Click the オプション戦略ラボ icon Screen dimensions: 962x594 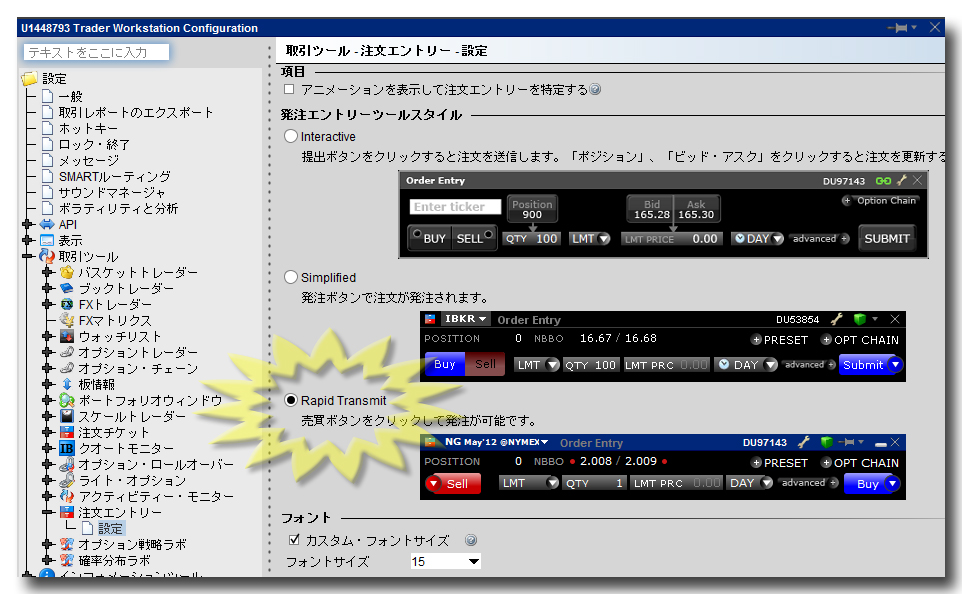[67, 544]
